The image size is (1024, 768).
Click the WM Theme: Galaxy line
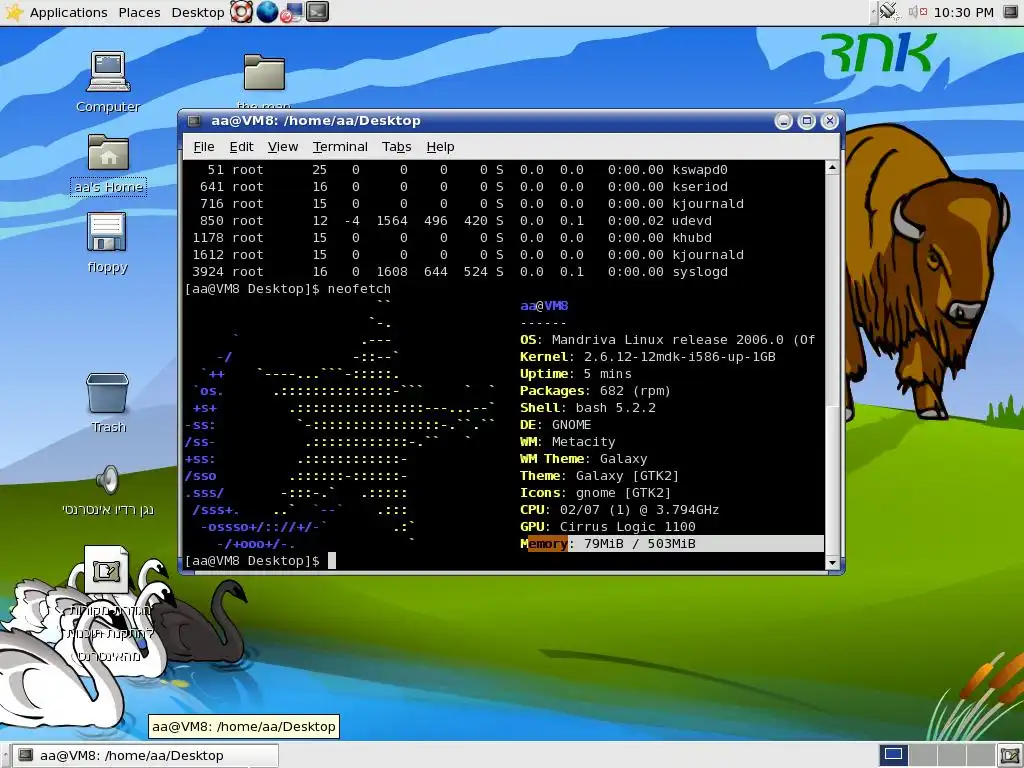click(x=584, y=458)
